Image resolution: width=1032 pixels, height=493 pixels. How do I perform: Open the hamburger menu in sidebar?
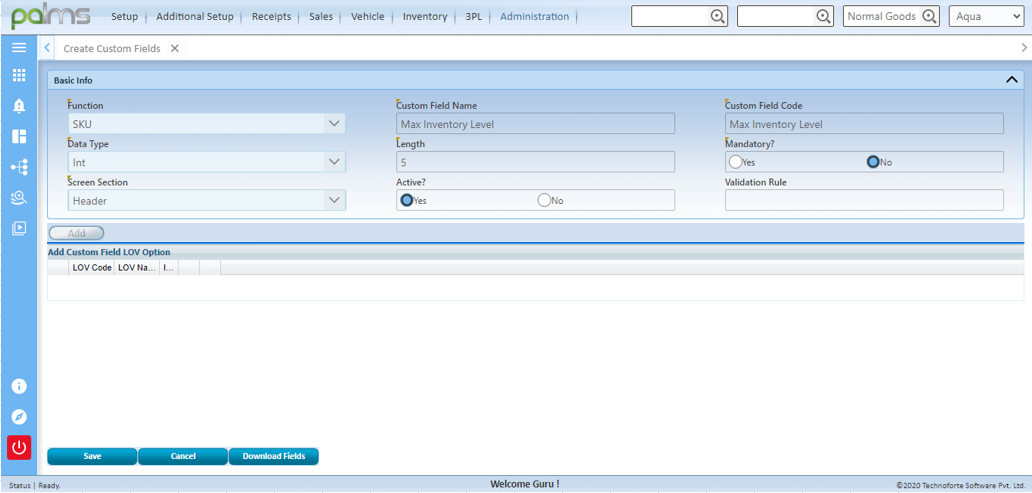pos(19,48)
